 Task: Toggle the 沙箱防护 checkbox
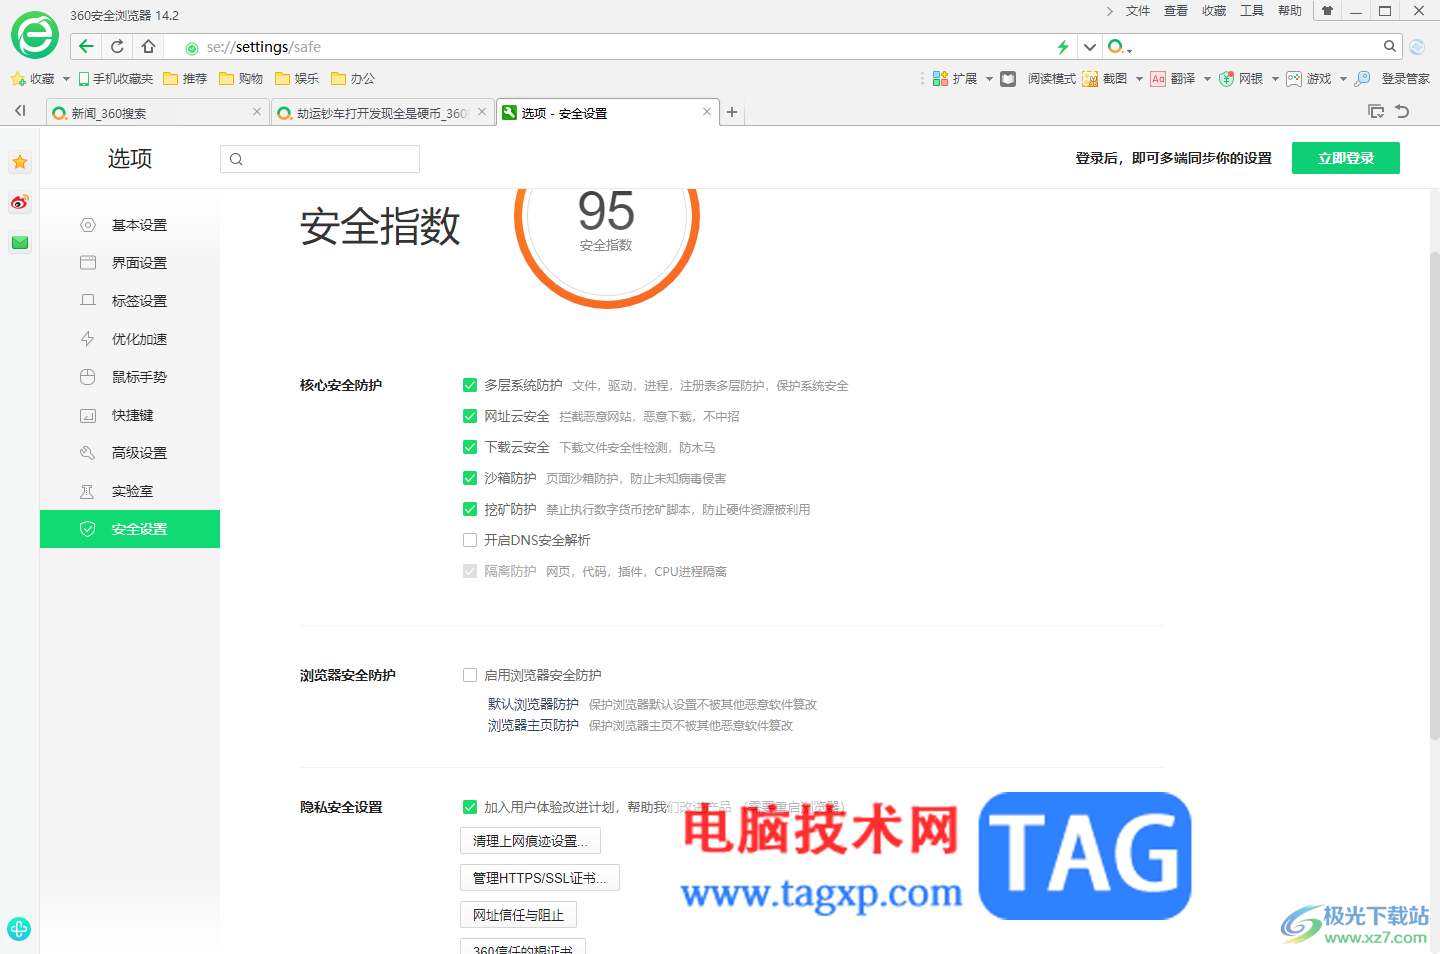(x=470, y=478)
